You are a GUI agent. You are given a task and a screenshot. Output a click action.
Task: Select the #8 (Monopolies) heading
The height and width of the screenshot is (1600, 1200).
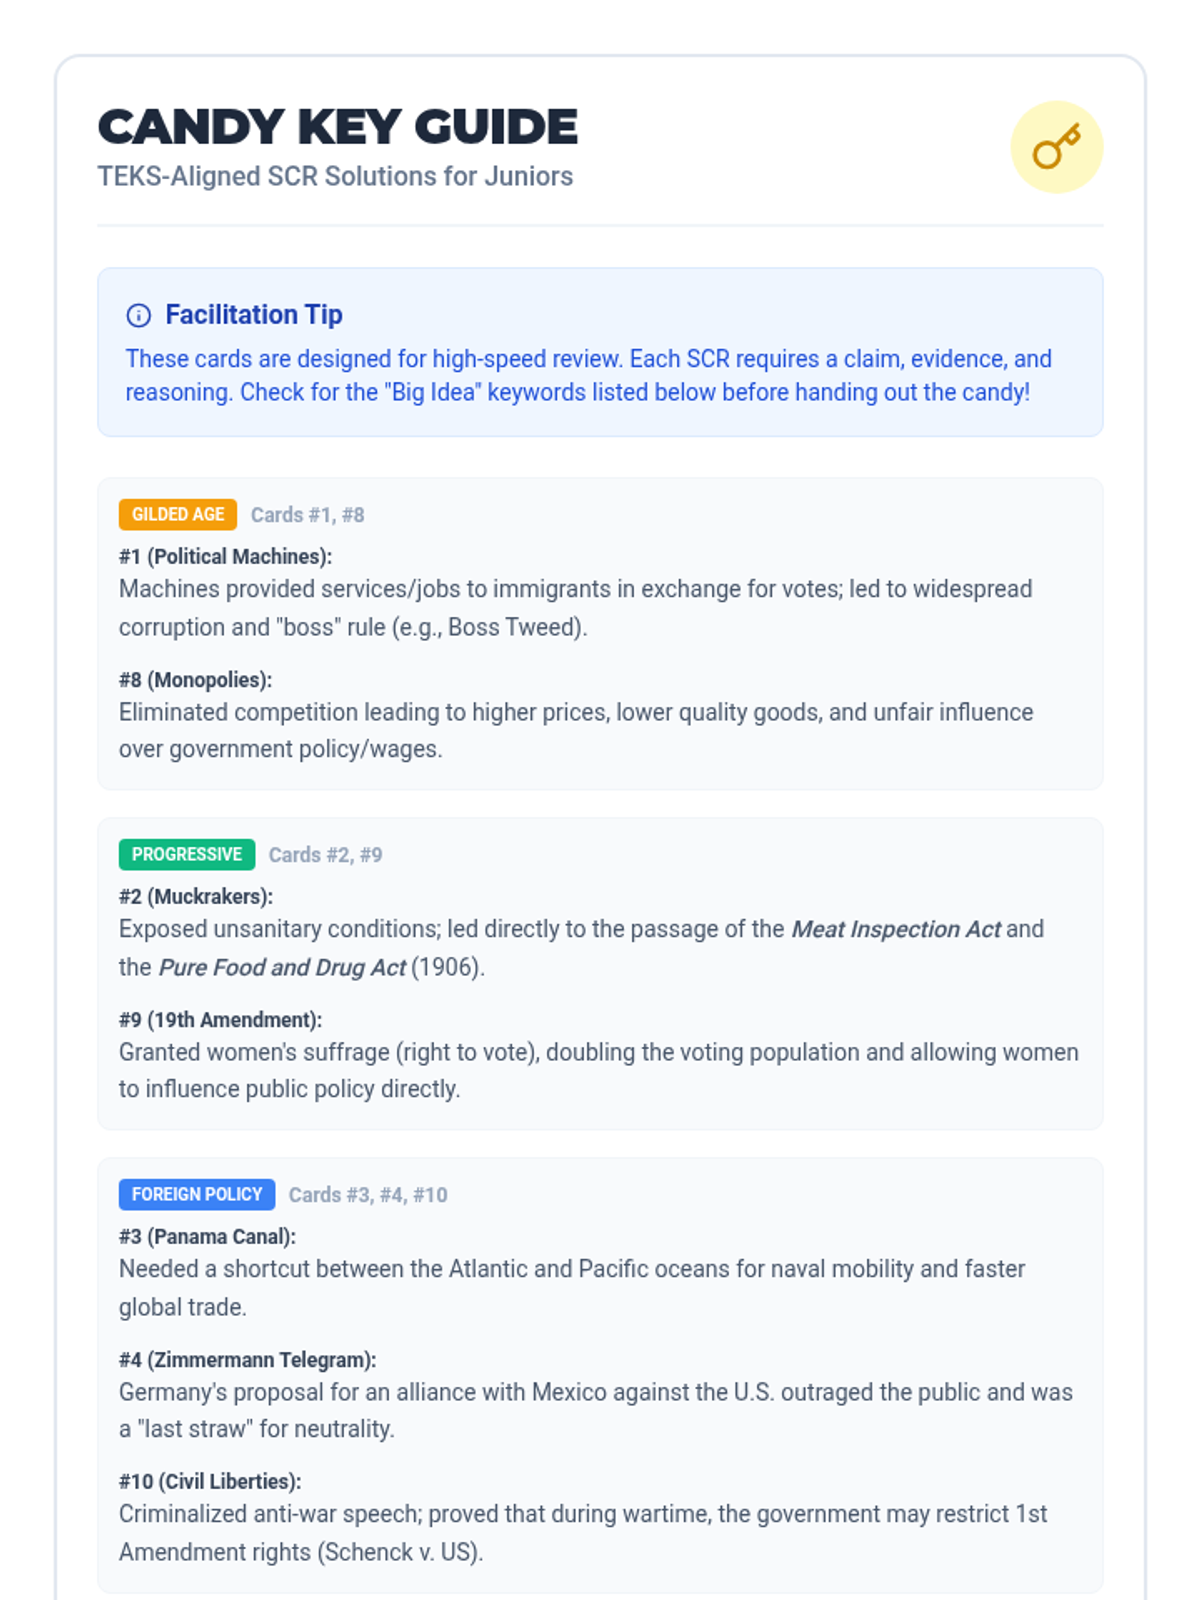point(196,680)
